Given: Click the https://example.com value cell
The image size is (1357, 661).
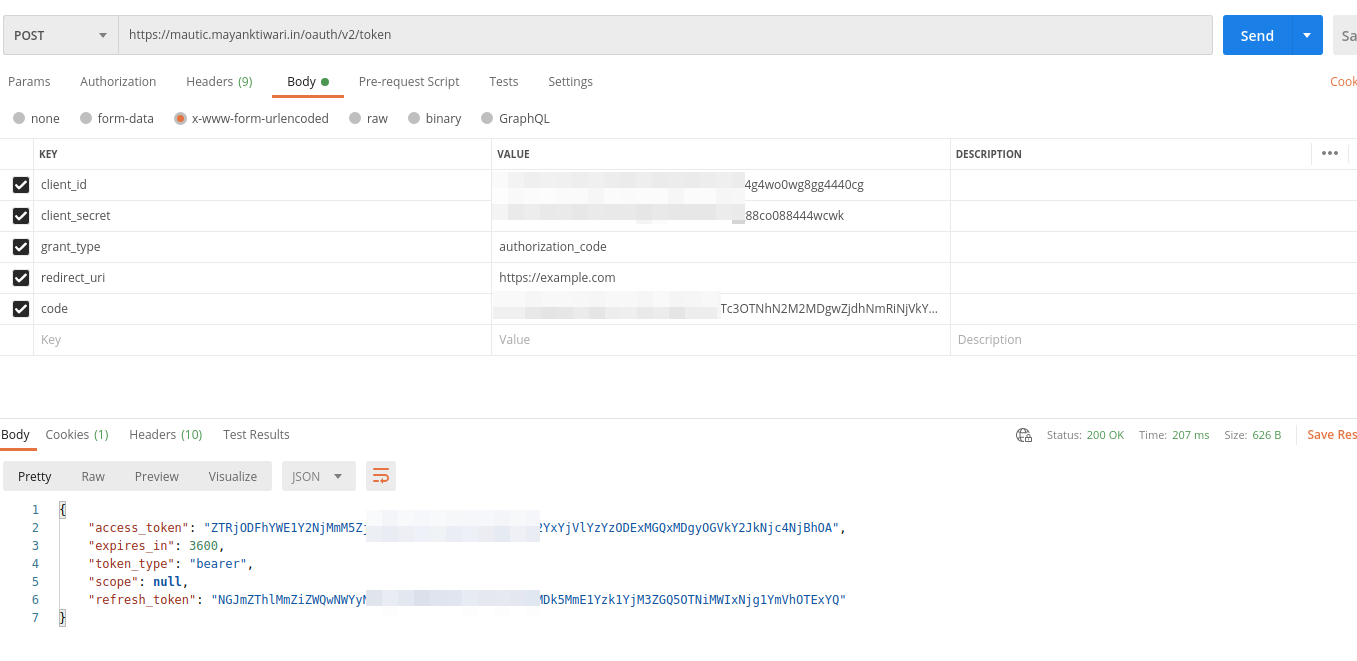Looking at the screenshot, I should (x=720, y=278).
